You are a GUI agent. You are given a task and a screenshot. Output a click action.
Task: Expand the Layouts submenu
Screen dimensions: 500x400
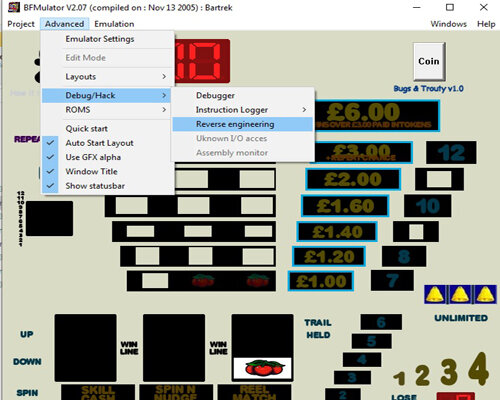click(108, 77)
